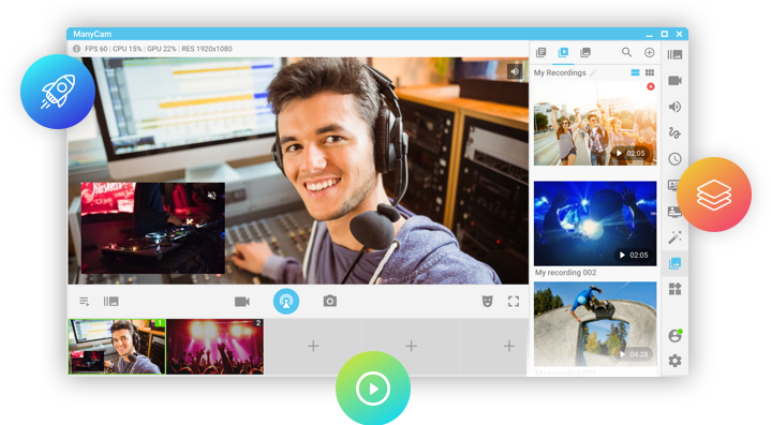
Task: Select the Draw tool in the sidebar
Action: (x=675, y=133)
